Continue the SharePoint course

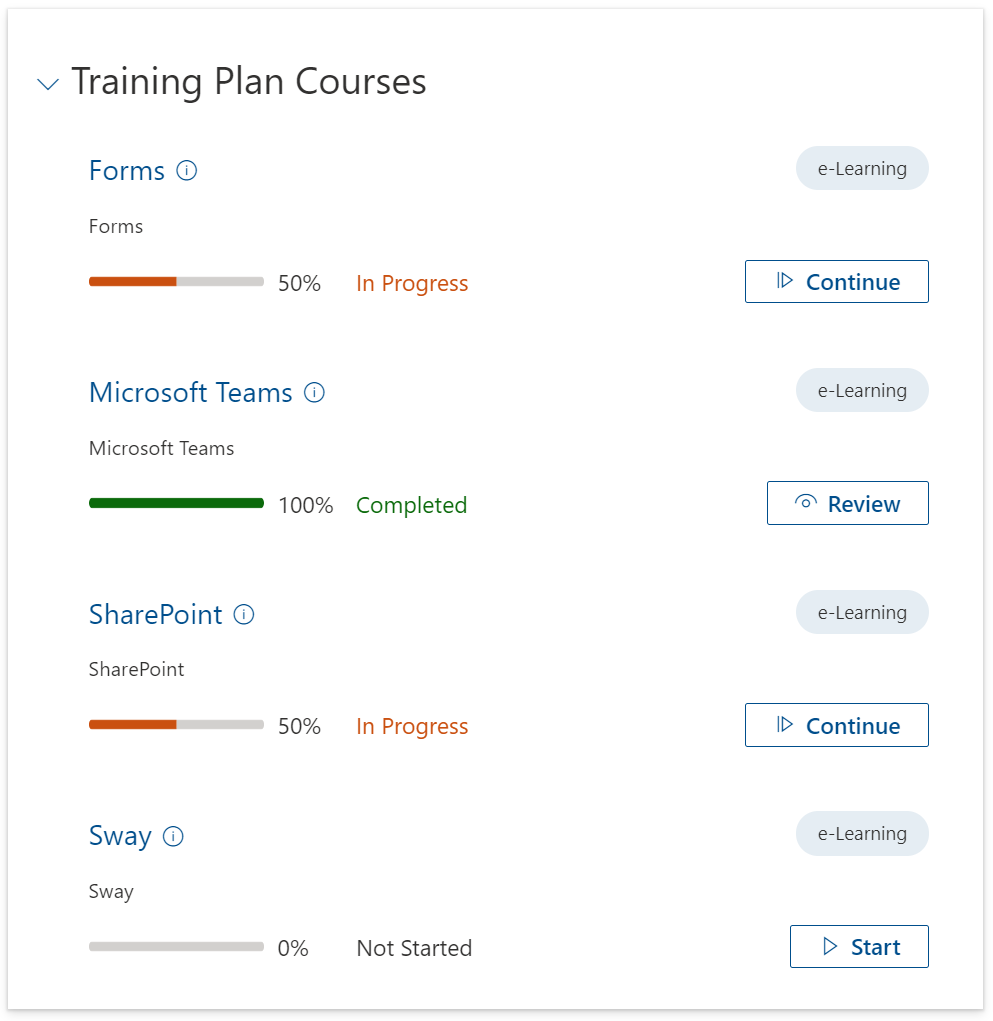836,726
